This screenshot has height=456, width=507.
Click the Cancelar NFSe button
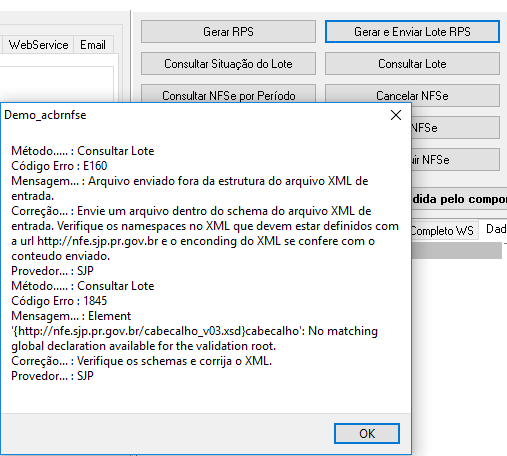click(x=412, y=94)
